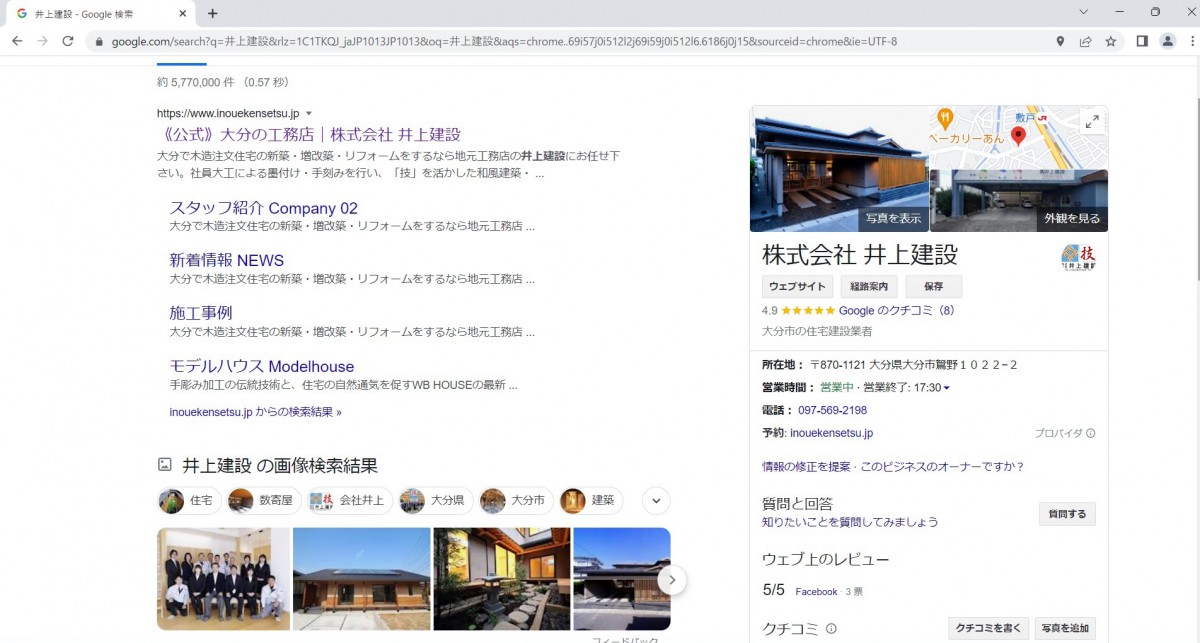Viewport: 1200px width, 643px height.
Task: Expand the map in knowledge panel
Action: click(1092, 121)
